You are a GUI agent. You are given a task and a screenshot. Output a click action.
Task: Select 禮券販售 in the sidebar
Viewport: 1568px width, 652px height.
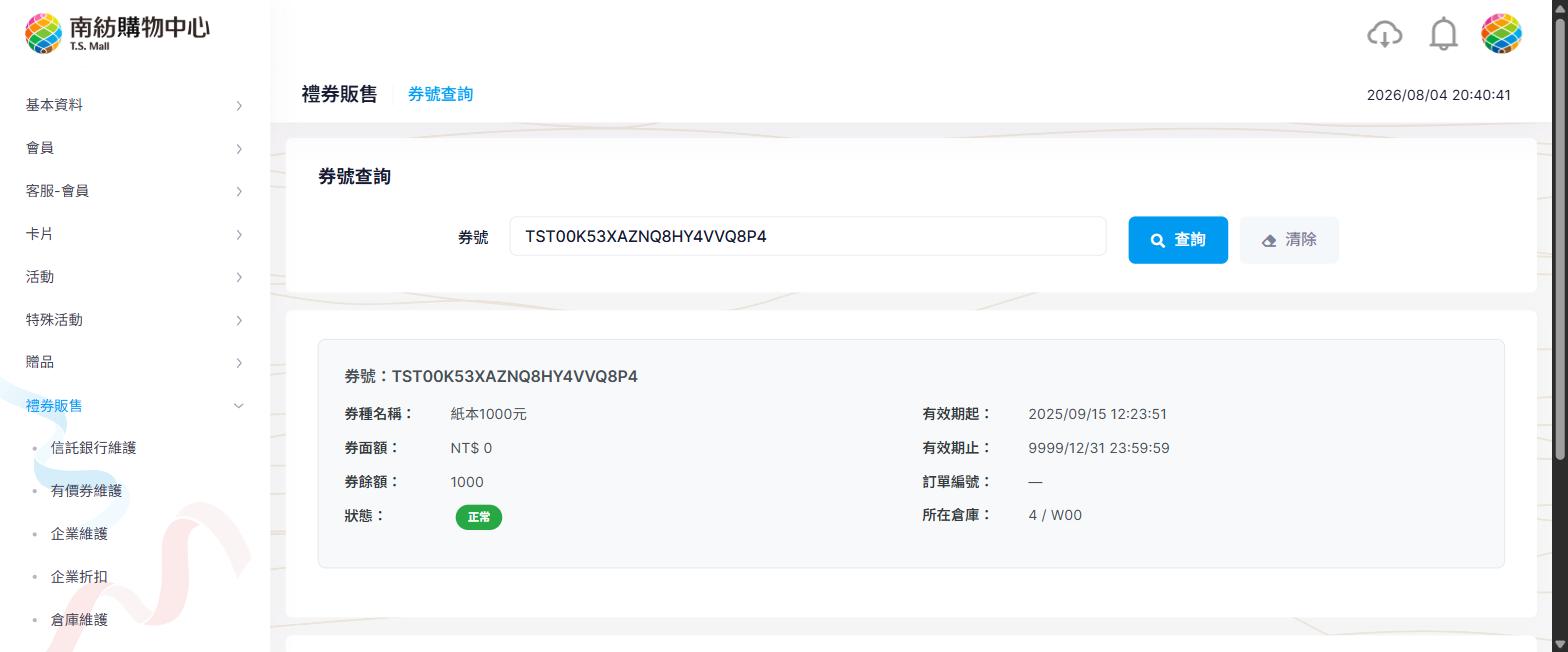[x=54, y=406]
